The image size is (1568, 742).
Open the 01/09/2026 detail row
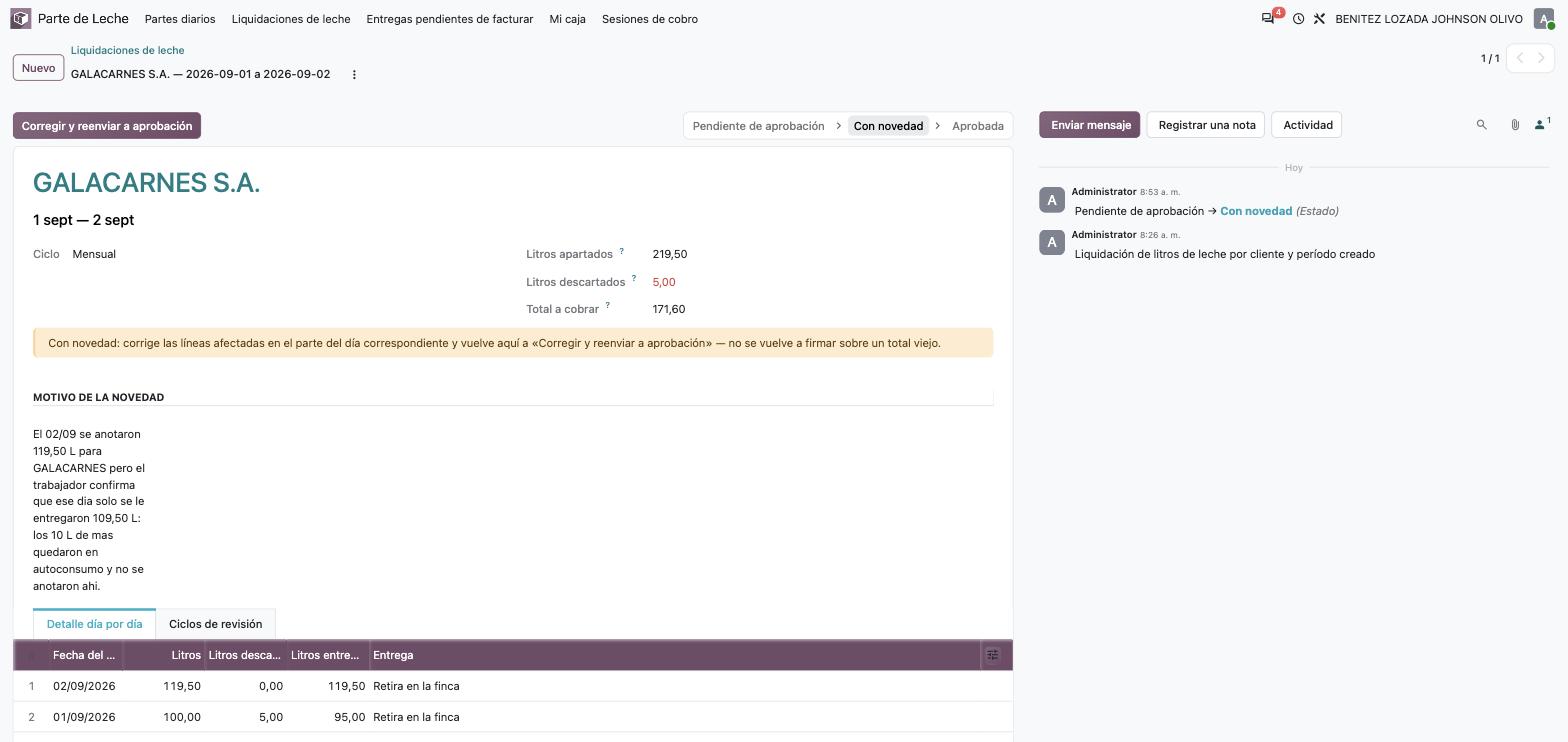(513, 717)
